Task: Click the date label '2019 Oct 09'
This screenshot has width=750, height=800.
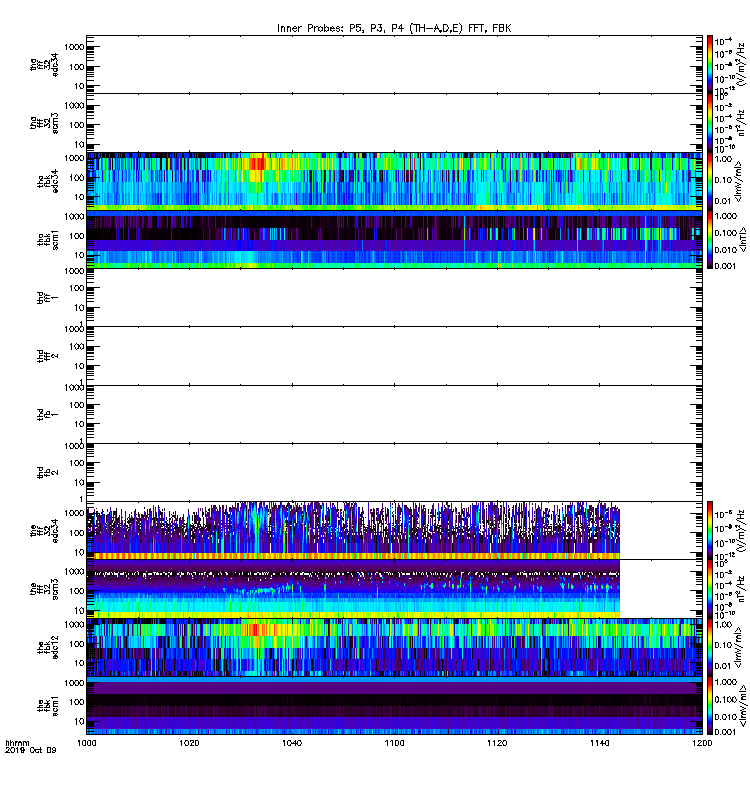Action: (31, 750)
